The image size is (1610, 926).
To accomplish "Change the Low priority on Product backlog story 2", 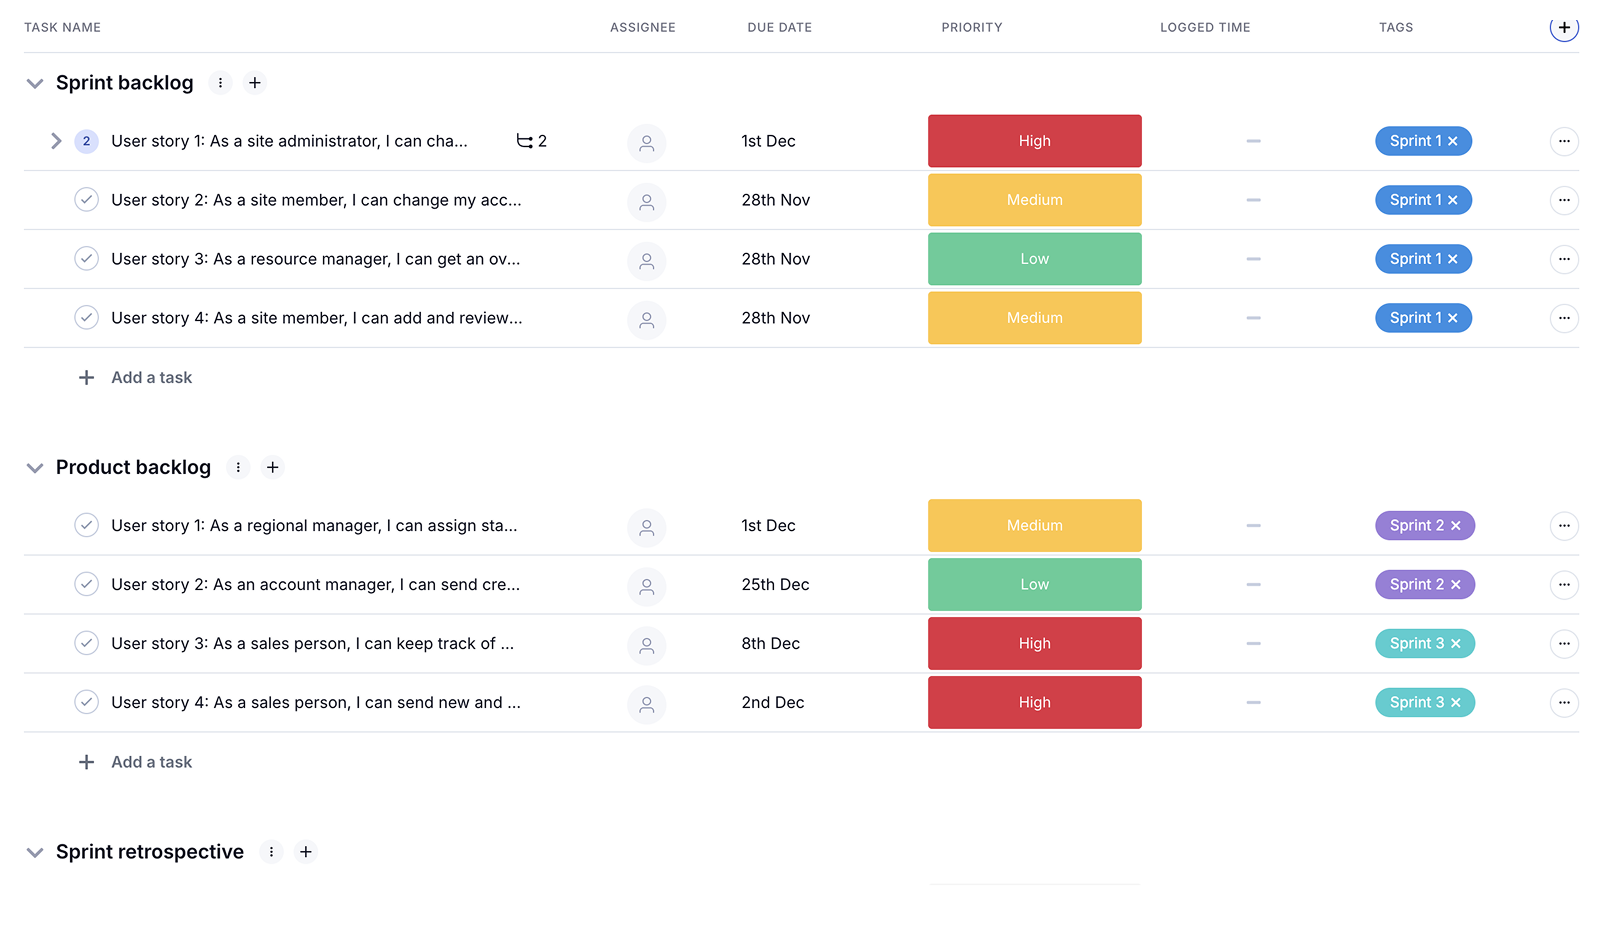I will [1034, 585].
